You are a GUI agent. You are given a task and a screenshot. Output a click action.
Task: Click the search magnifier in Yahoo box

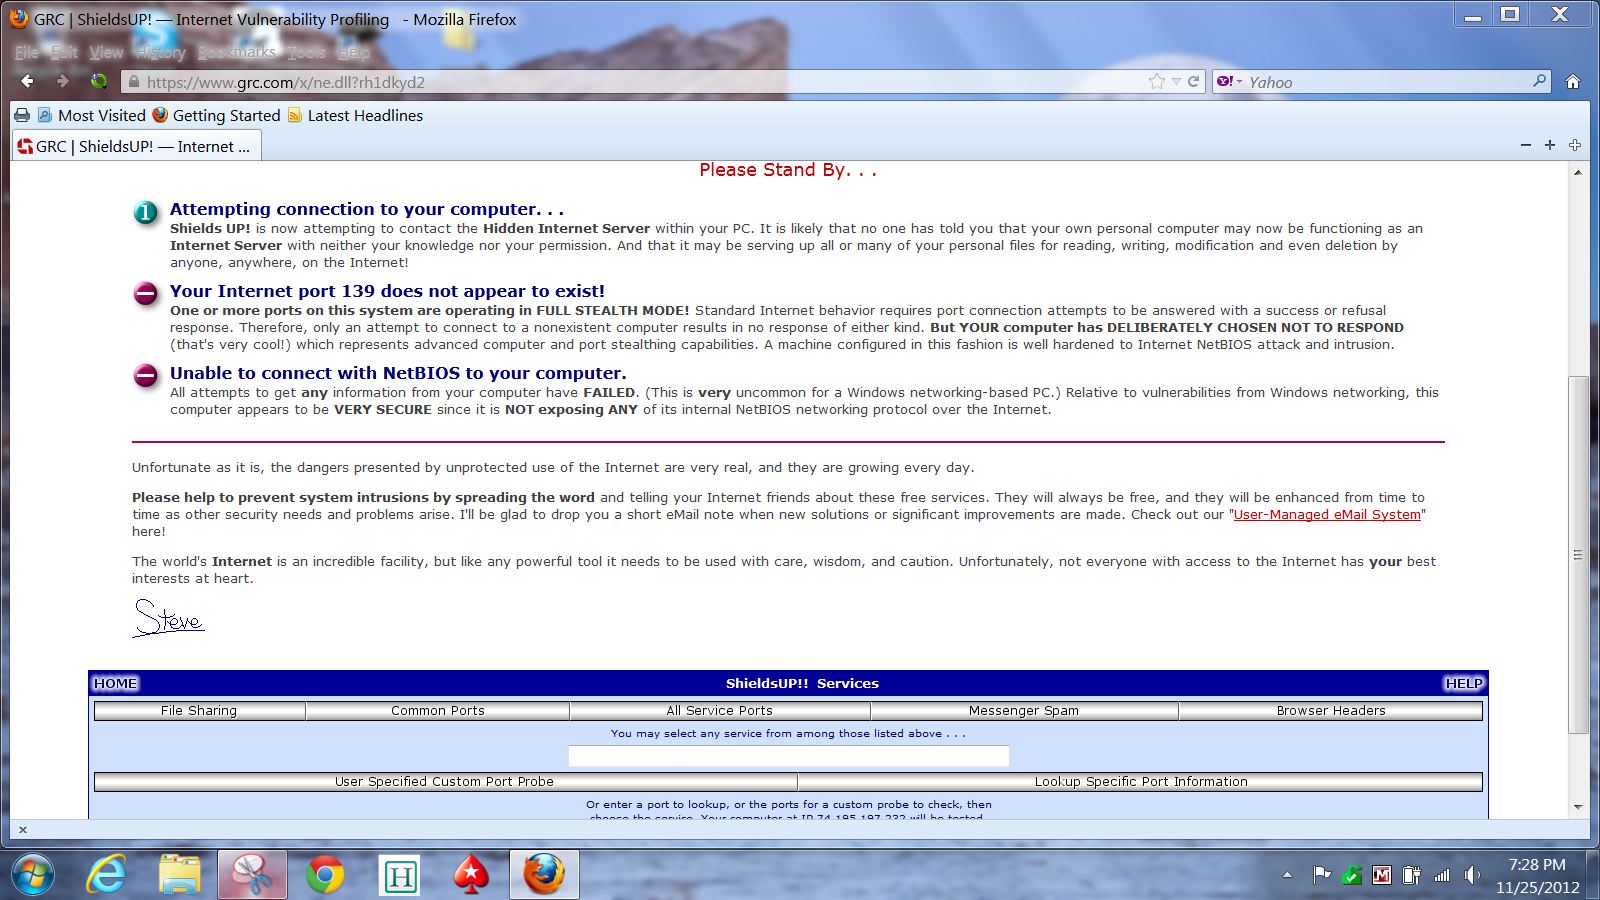click(1539, 82)
